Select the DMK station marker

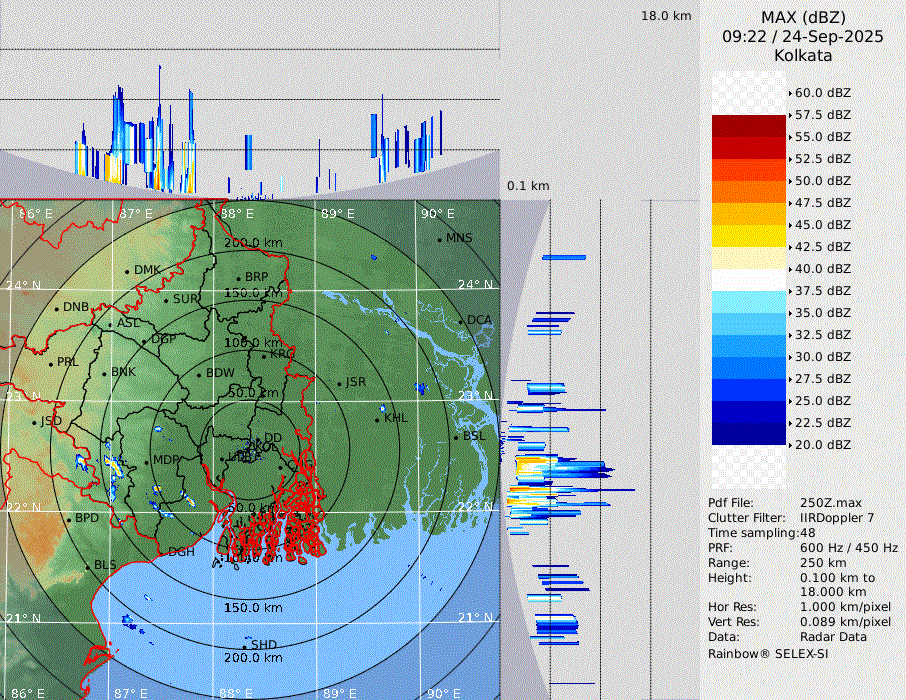(127, 271)
